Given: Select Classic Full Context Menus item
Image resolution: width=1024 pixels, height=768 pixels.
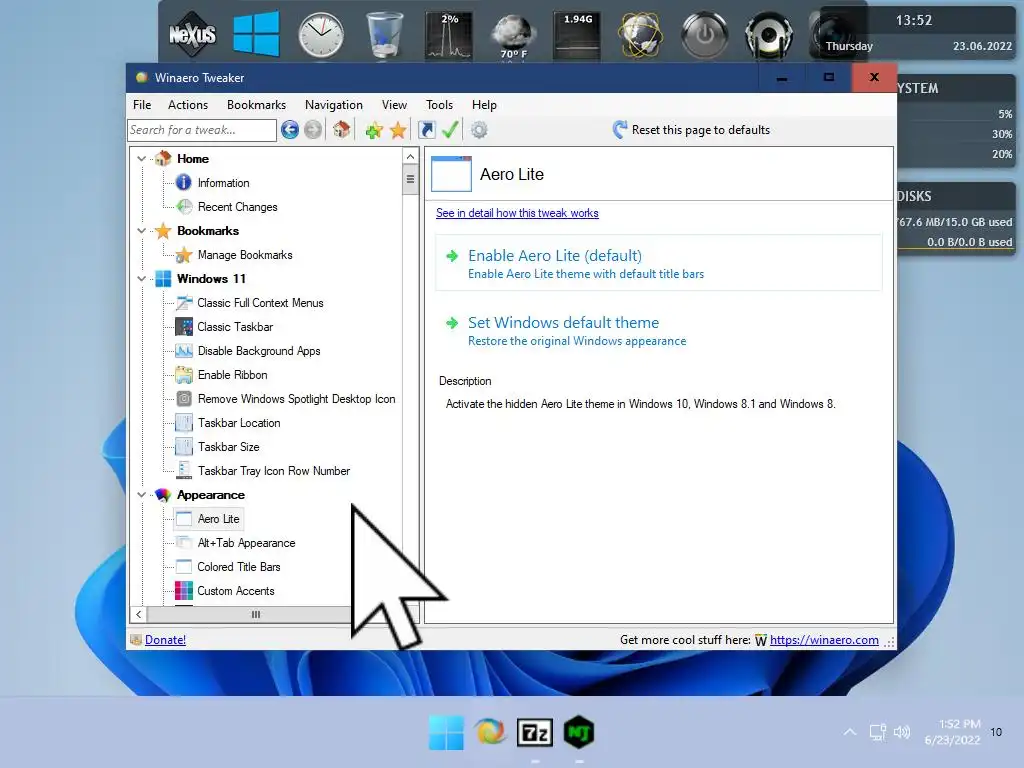Looking at the screenshot, I should pos(260,303).
